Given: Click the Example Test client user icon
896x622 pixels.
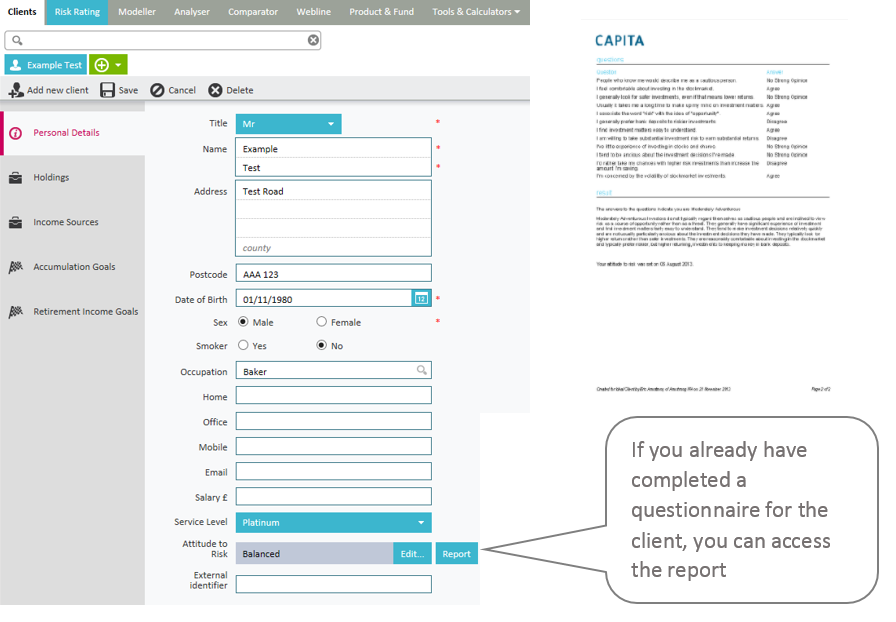Looking at the screenshot, I should (16, 65).
